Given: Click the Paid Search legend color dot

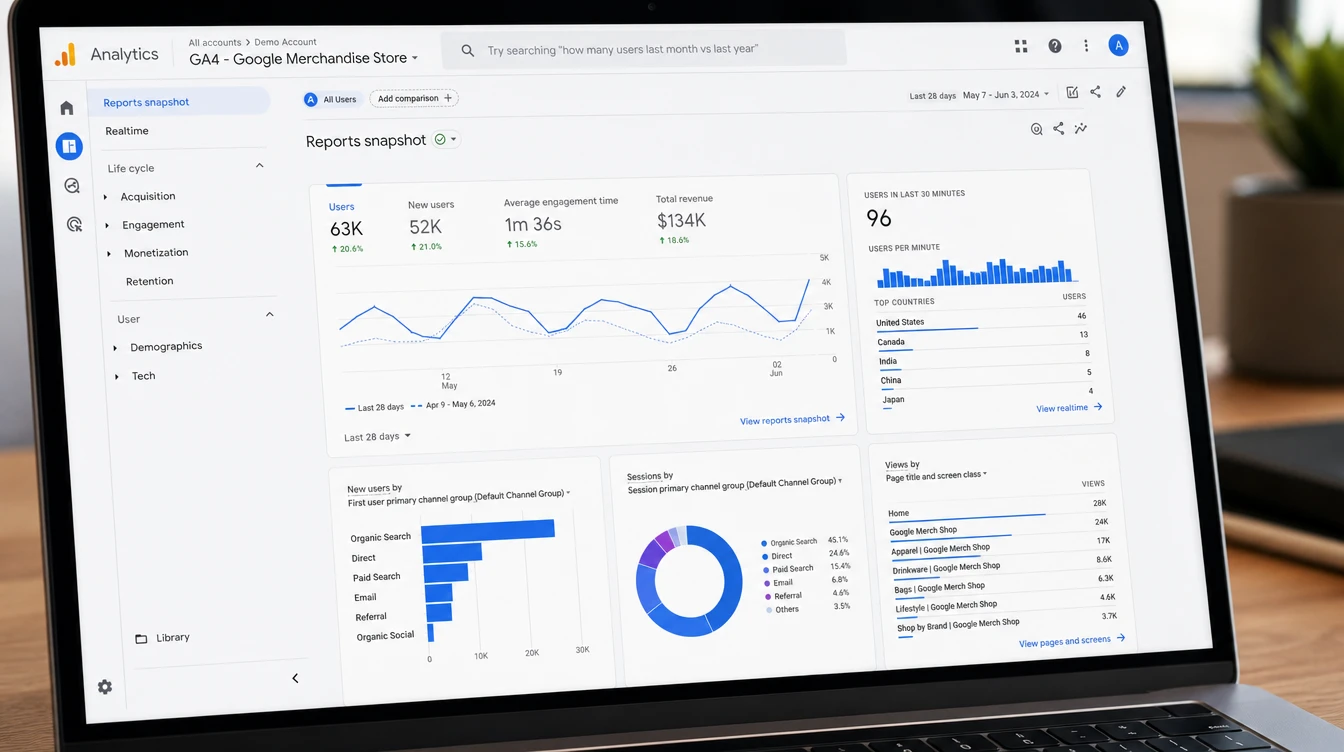Looking at the screenshot, I should click(x=766, y=570).
